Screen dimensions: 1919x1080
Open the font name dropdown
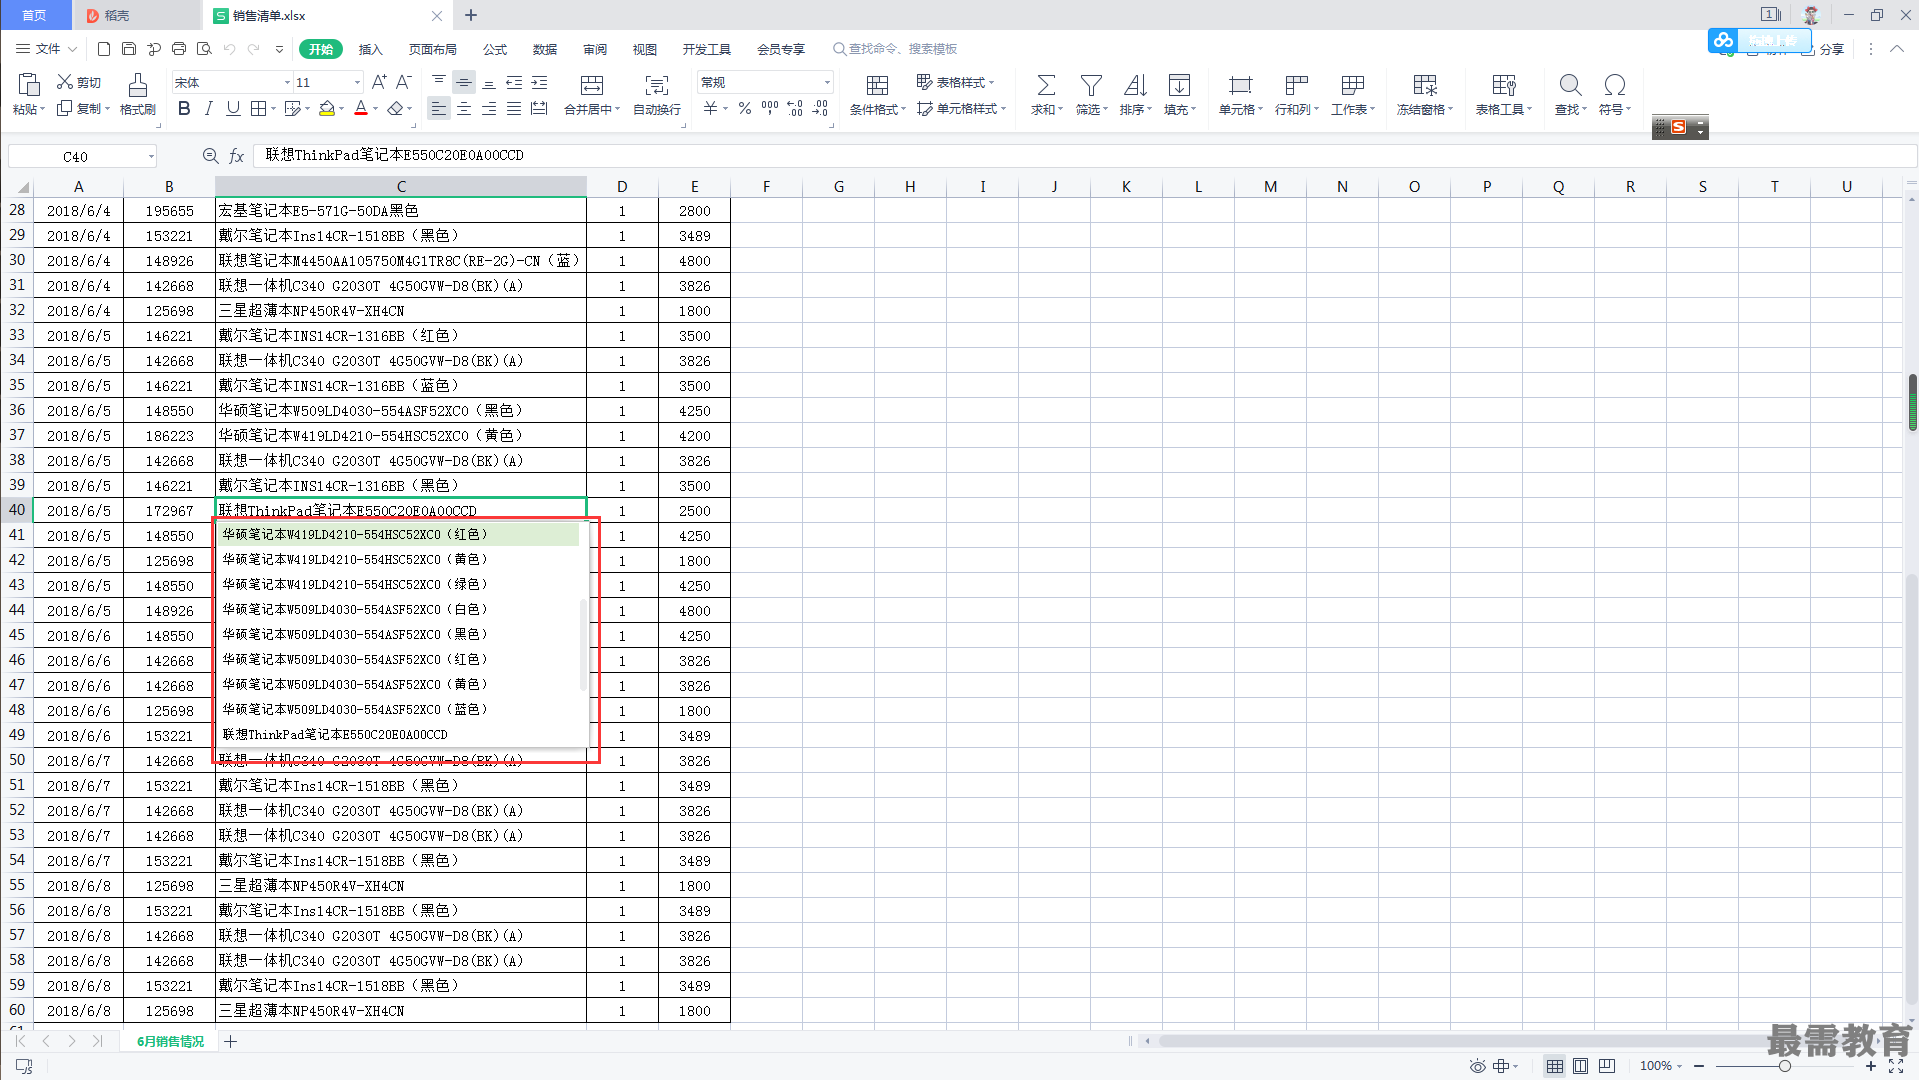(x=288, y=83)
